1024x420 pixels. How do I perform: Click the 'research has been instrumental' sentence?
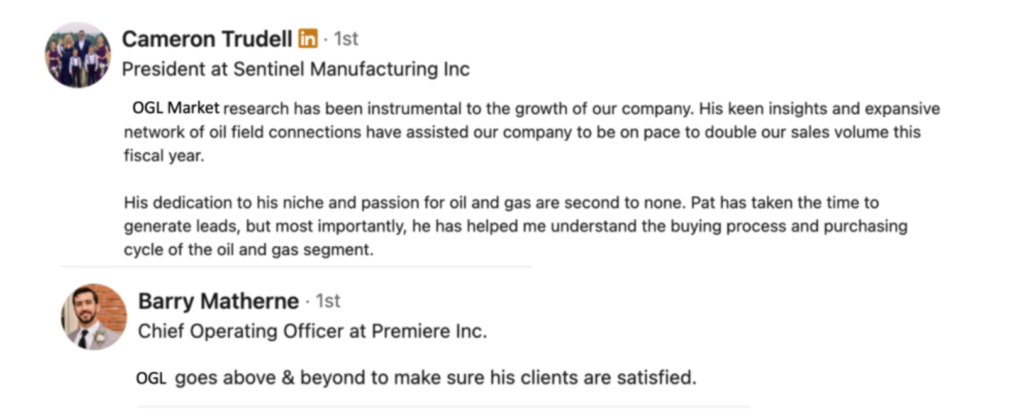[x=581, y=108]
